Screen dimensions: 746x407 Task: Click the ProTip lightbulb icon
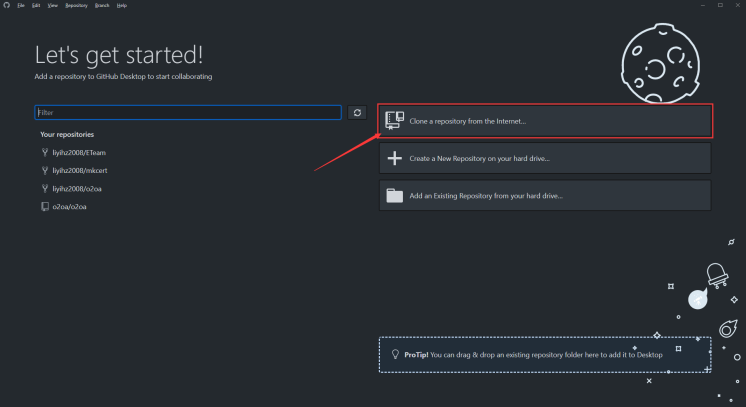pos(395,354)
